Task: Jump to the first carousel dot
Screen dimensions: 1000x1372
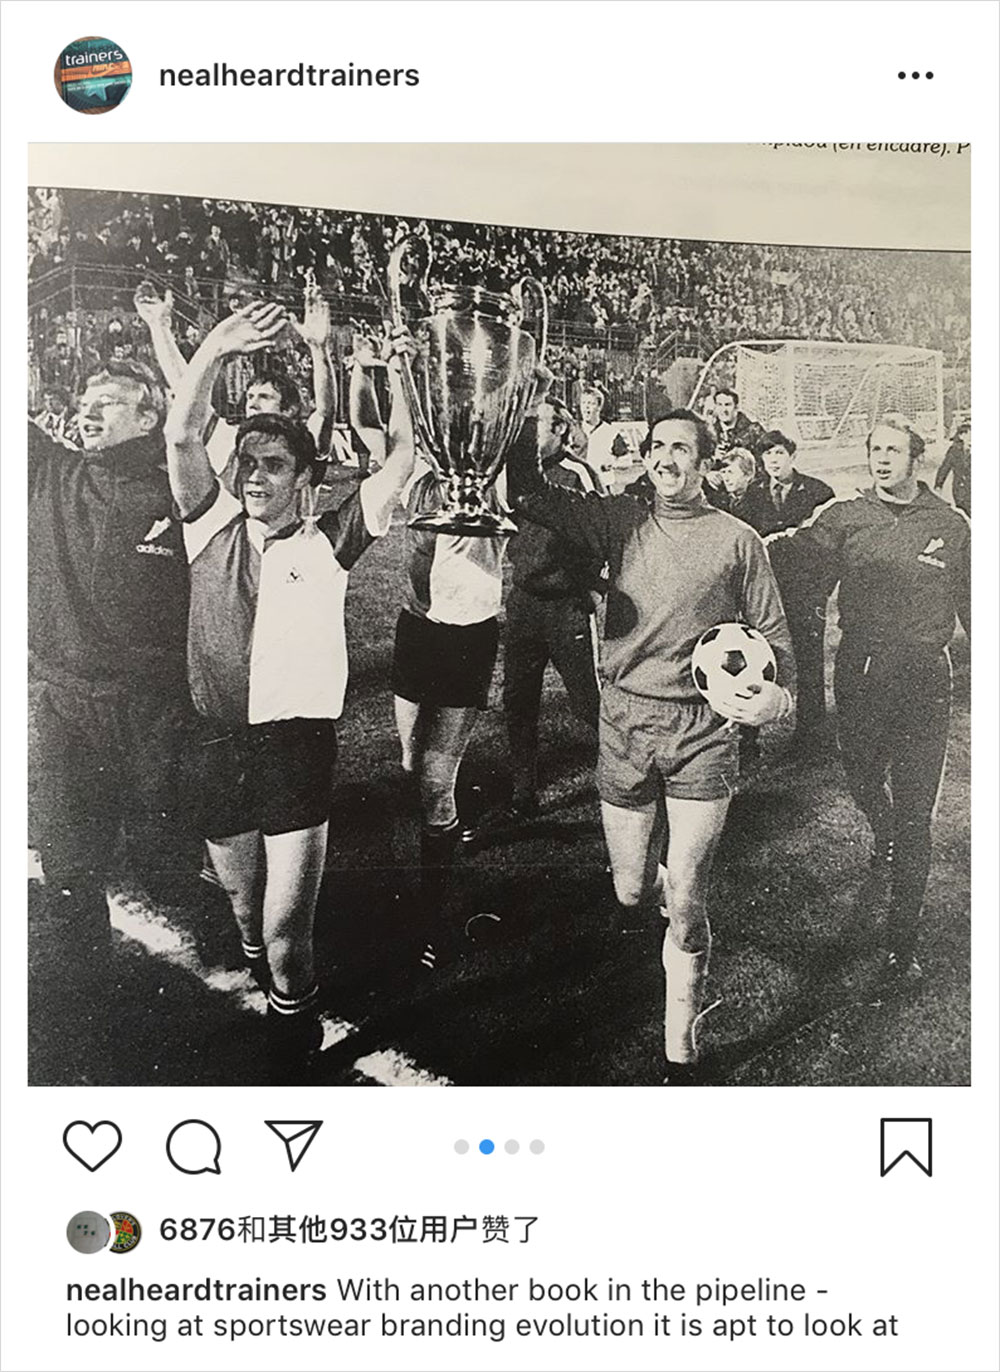Action: 461,1147
